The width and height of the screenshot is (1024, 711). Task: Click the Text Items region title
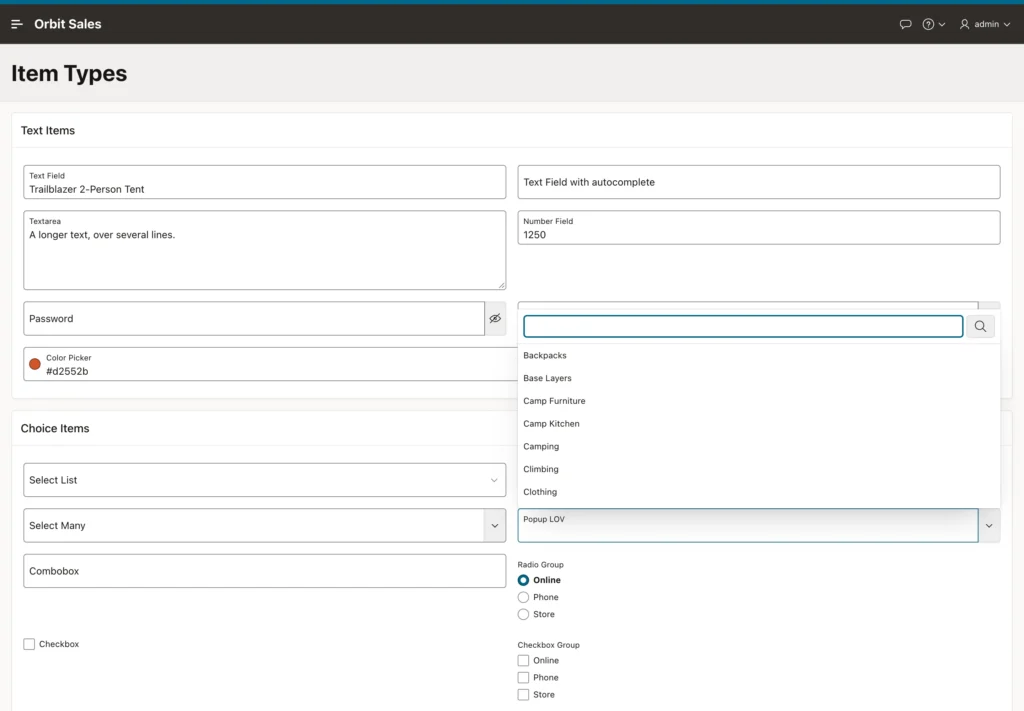pyautogui.click(x=48, y=131)
